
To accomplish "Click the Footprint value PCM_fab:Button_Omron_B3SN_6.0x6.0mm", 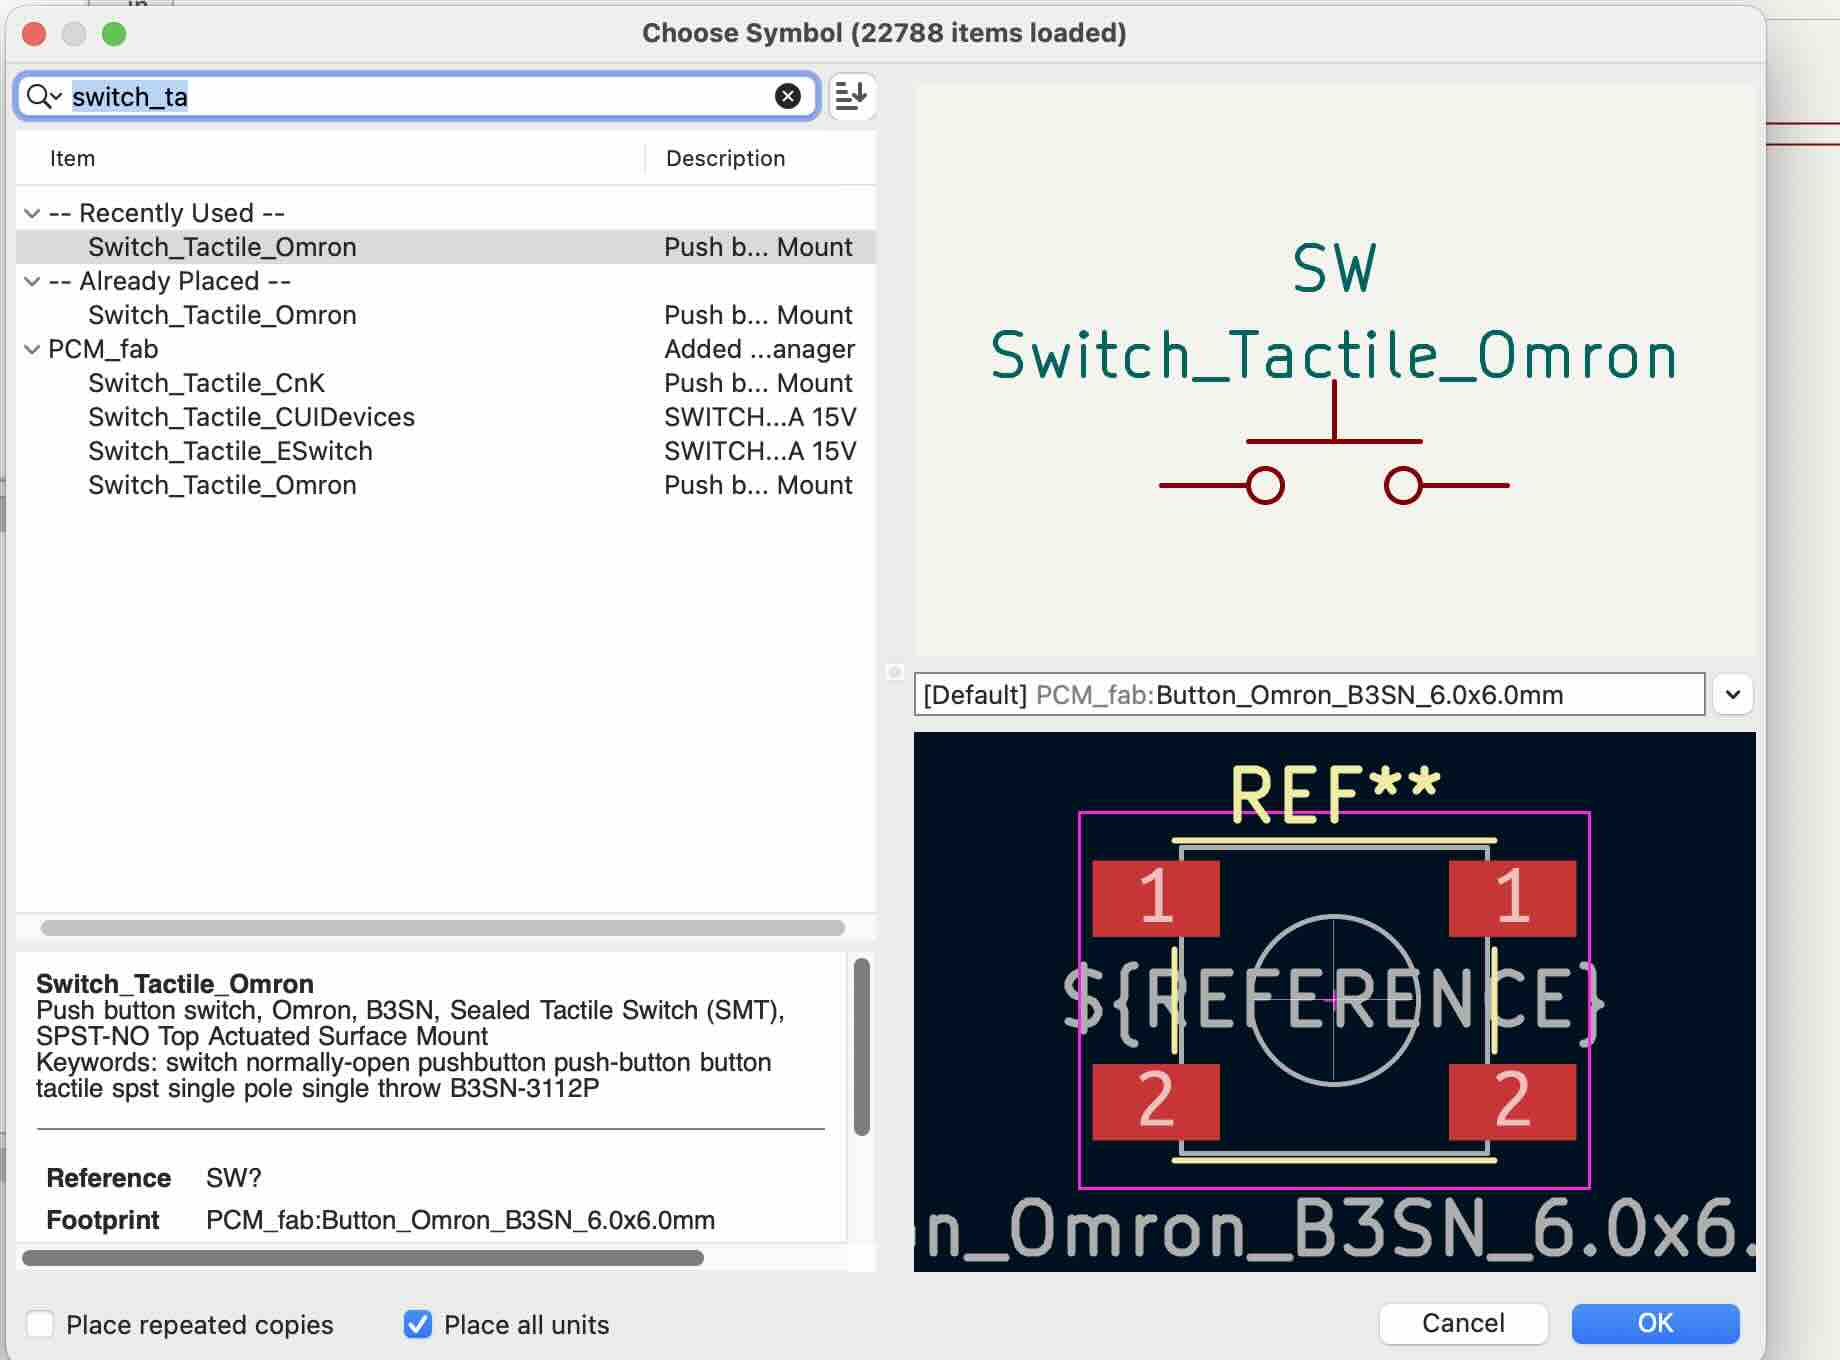I will tap(460, 1220).
